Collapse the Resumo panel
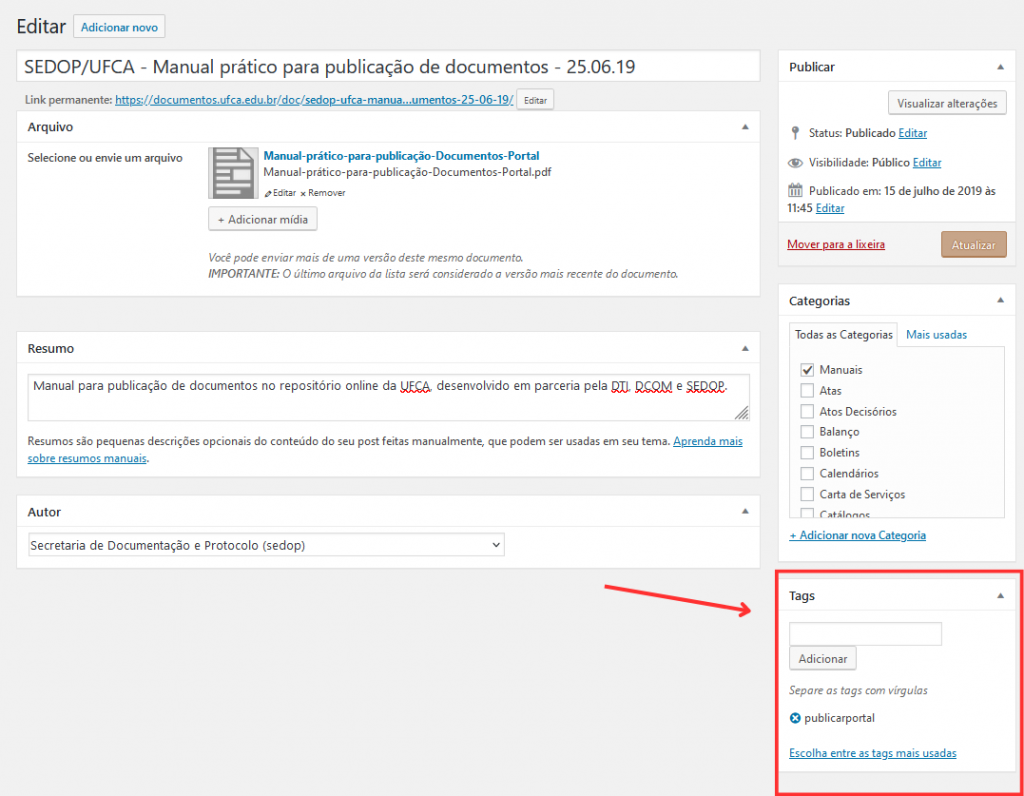Screen dimensions: 1024x796 pos(745,348)
